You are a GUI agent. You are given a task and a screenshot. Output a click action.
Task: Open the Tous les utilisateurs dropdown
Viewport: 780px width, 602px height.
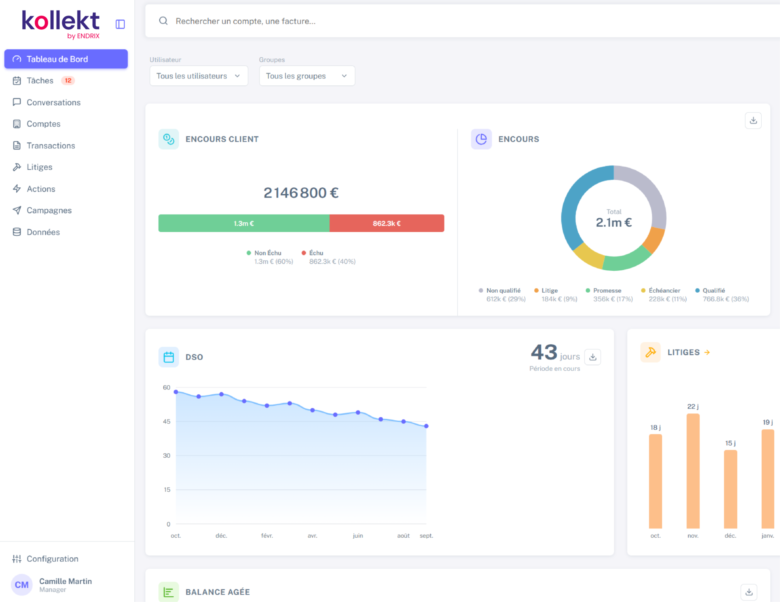(198, 76)
